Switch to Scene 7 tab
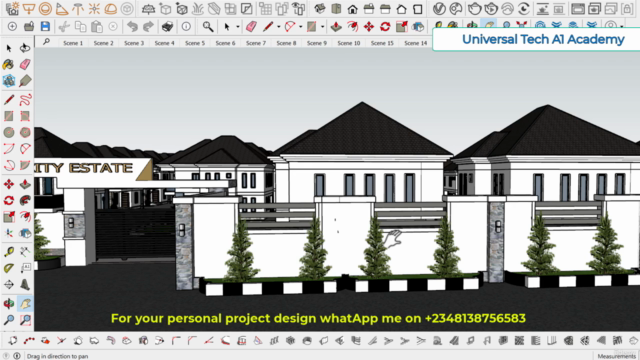The image size is (640, 360). [256, 43]
